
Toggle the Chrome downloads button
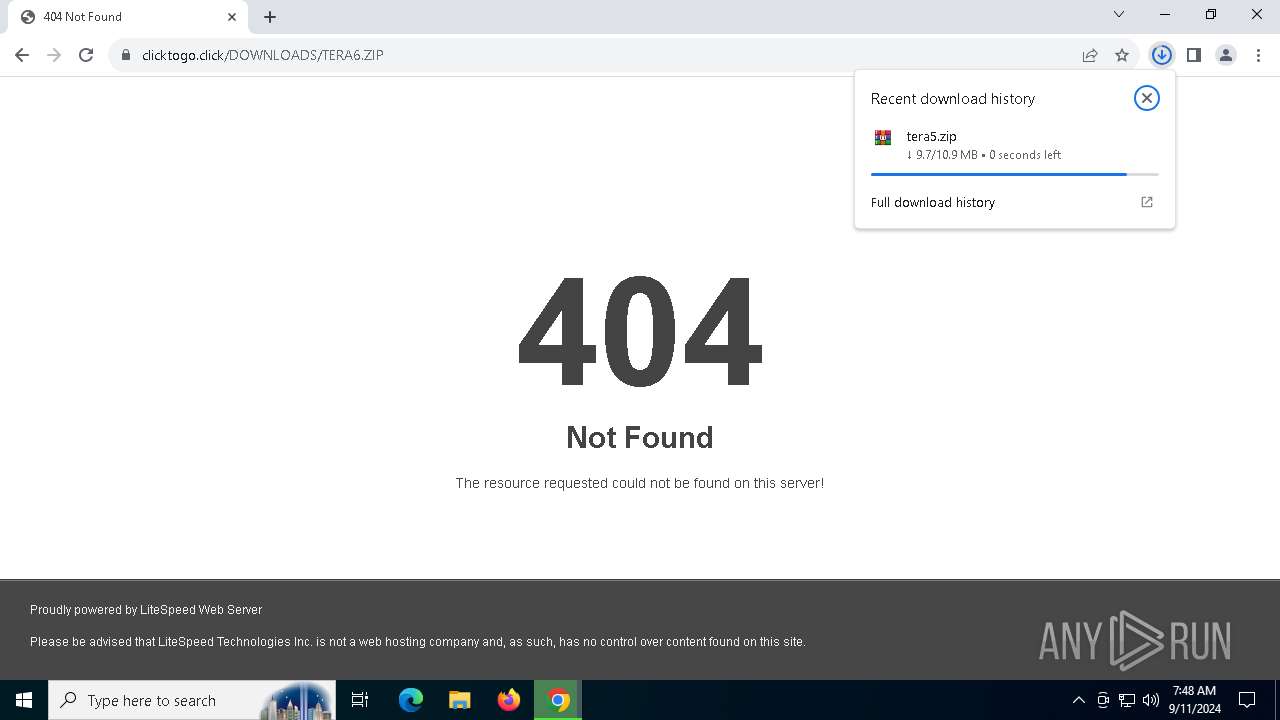[1161, 55]
